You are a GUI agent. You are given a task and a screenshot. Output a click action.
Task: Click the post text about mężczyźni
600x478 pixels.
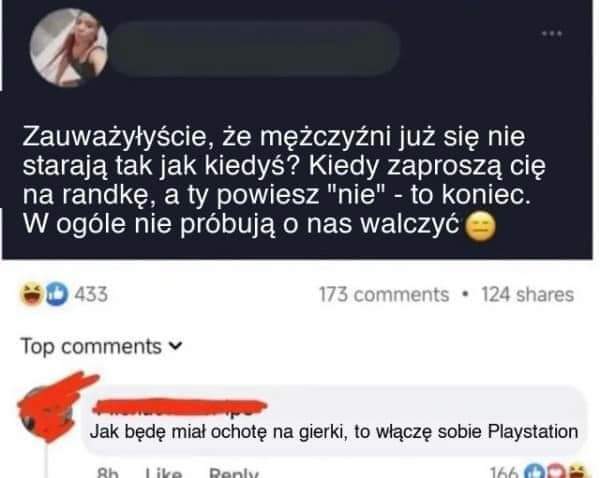click(284, 180)
